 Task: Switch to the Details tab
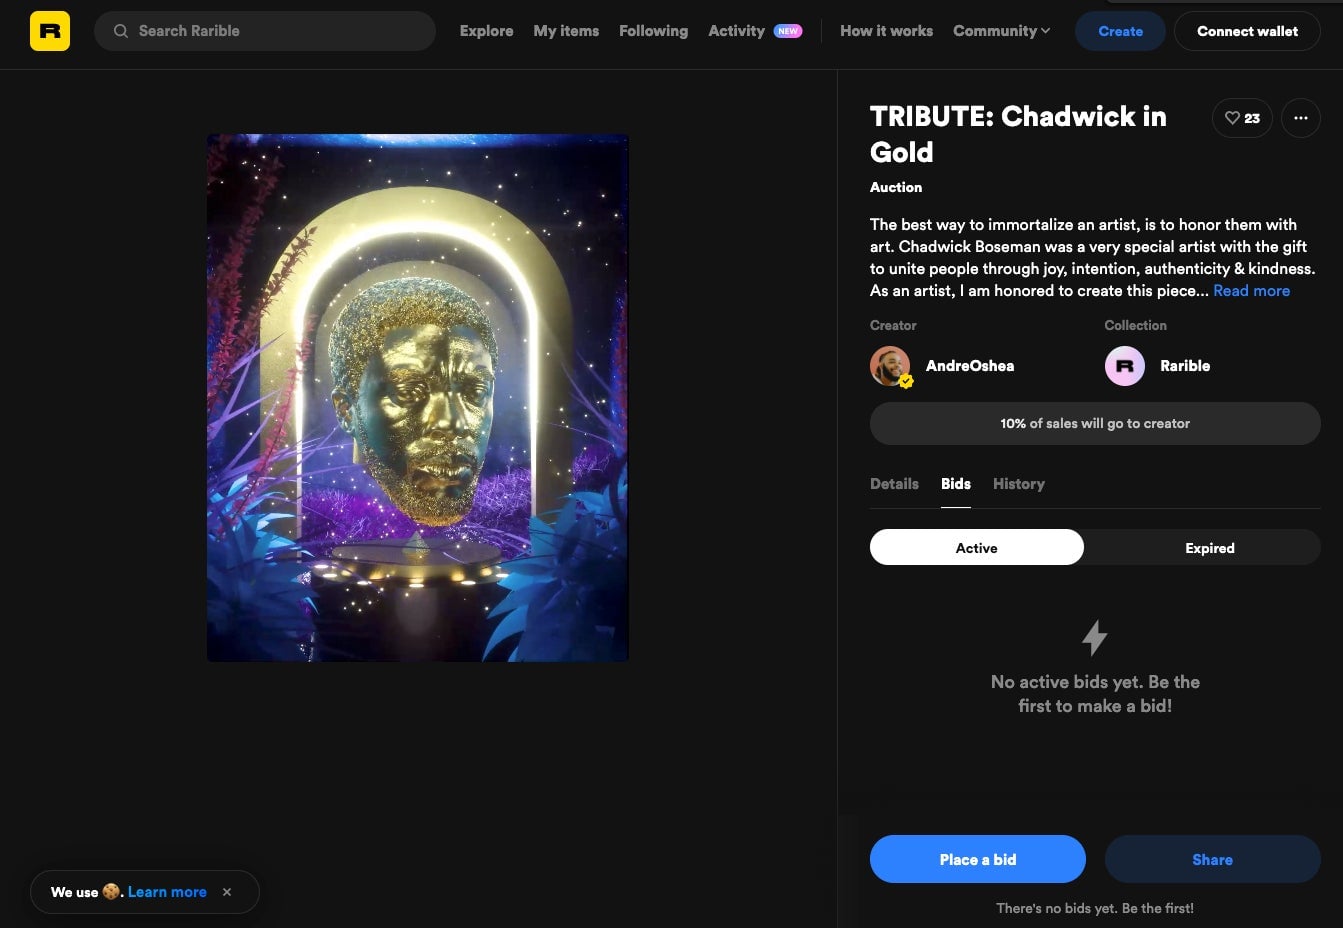pos(894,484)
